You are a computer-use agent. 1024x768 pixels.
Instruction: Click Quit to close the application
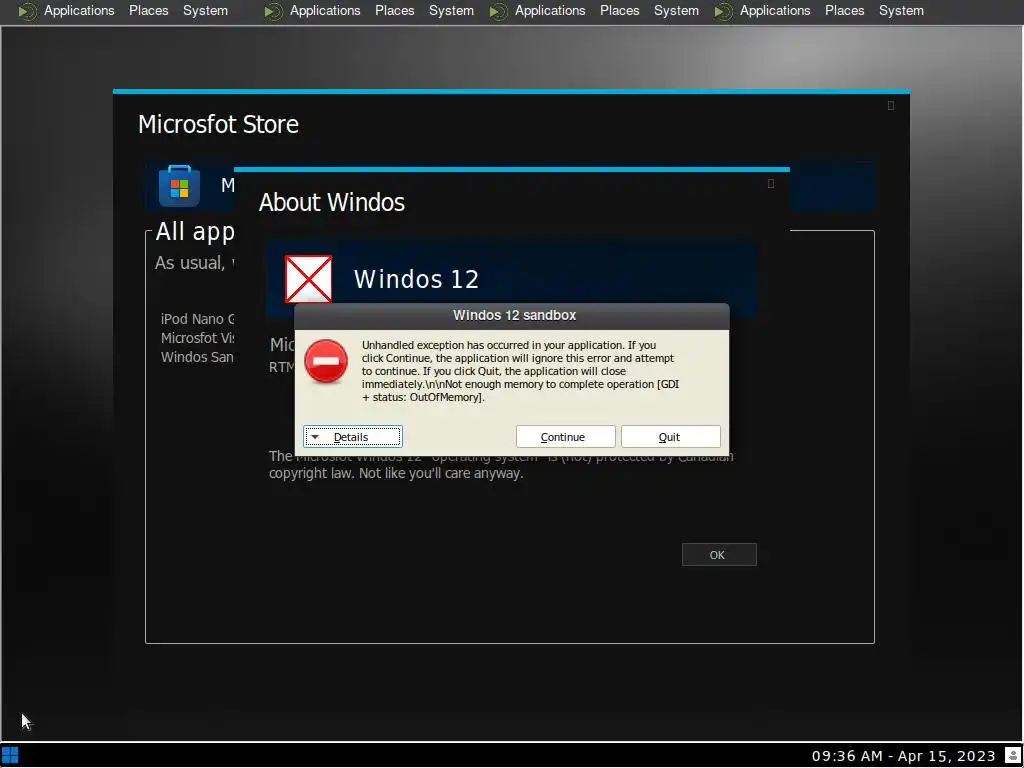(671, 437)
